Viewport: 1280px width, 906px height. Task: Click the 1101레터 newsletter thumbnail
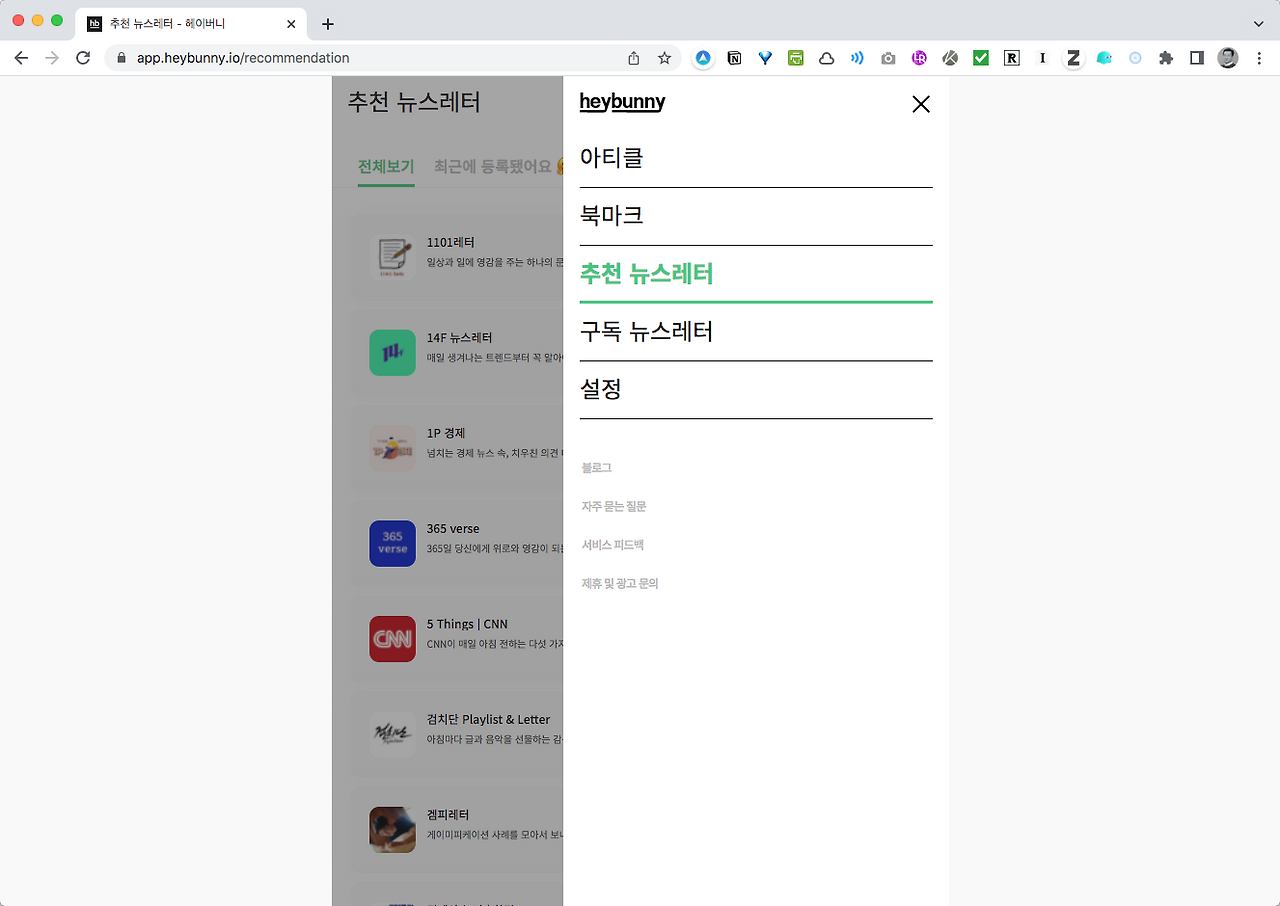click(392, 258)
